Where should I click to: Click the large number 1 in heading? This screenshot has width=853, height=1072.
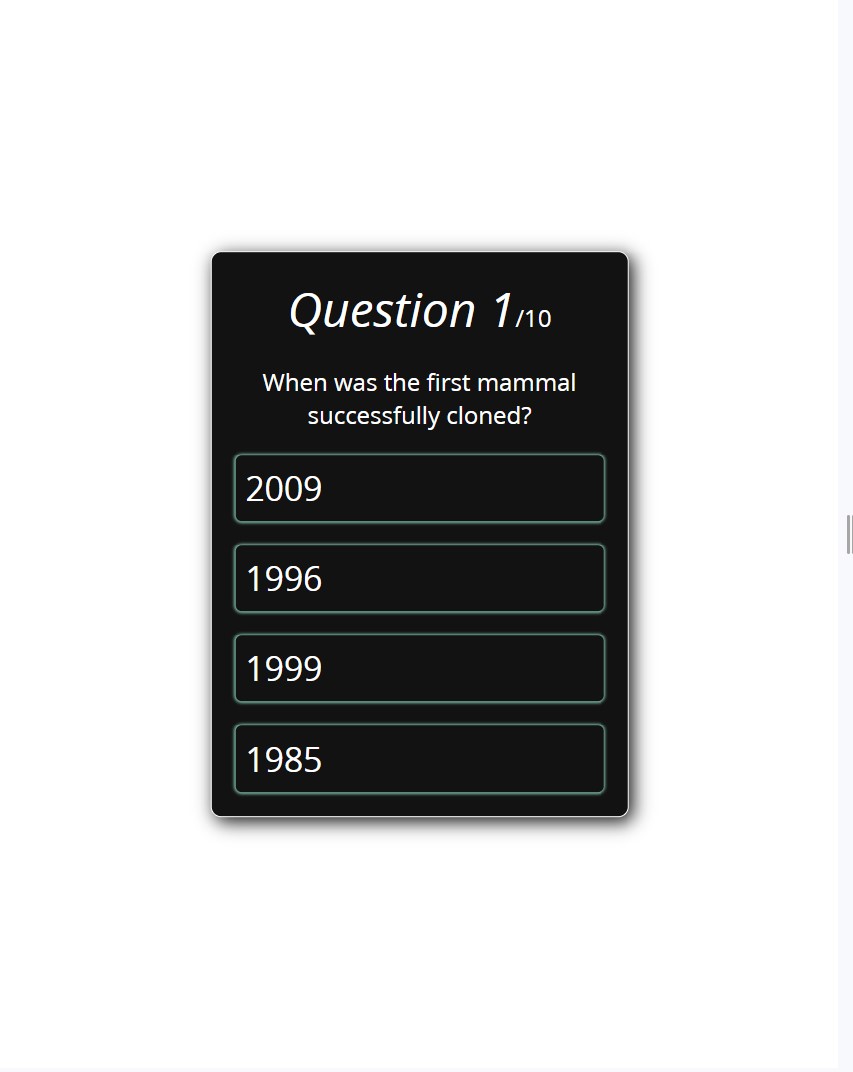[x=502, y=310]
